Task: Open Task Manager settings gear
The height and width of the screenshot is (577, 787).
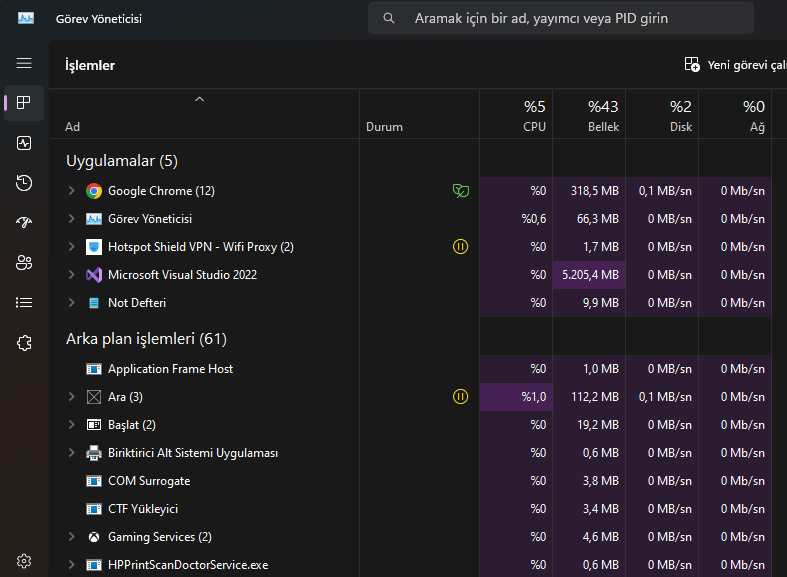Action: click(24, 561)
